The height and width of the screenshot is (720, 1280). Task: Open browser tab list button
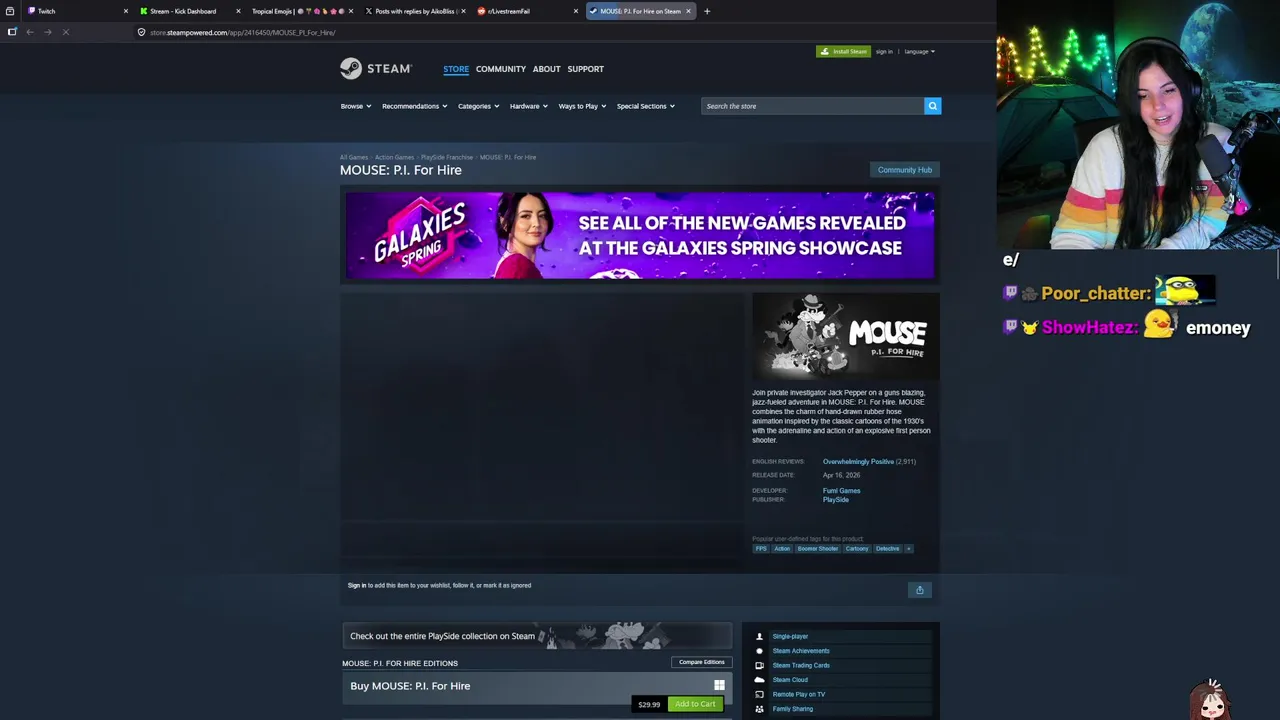(x=10, y=11)
